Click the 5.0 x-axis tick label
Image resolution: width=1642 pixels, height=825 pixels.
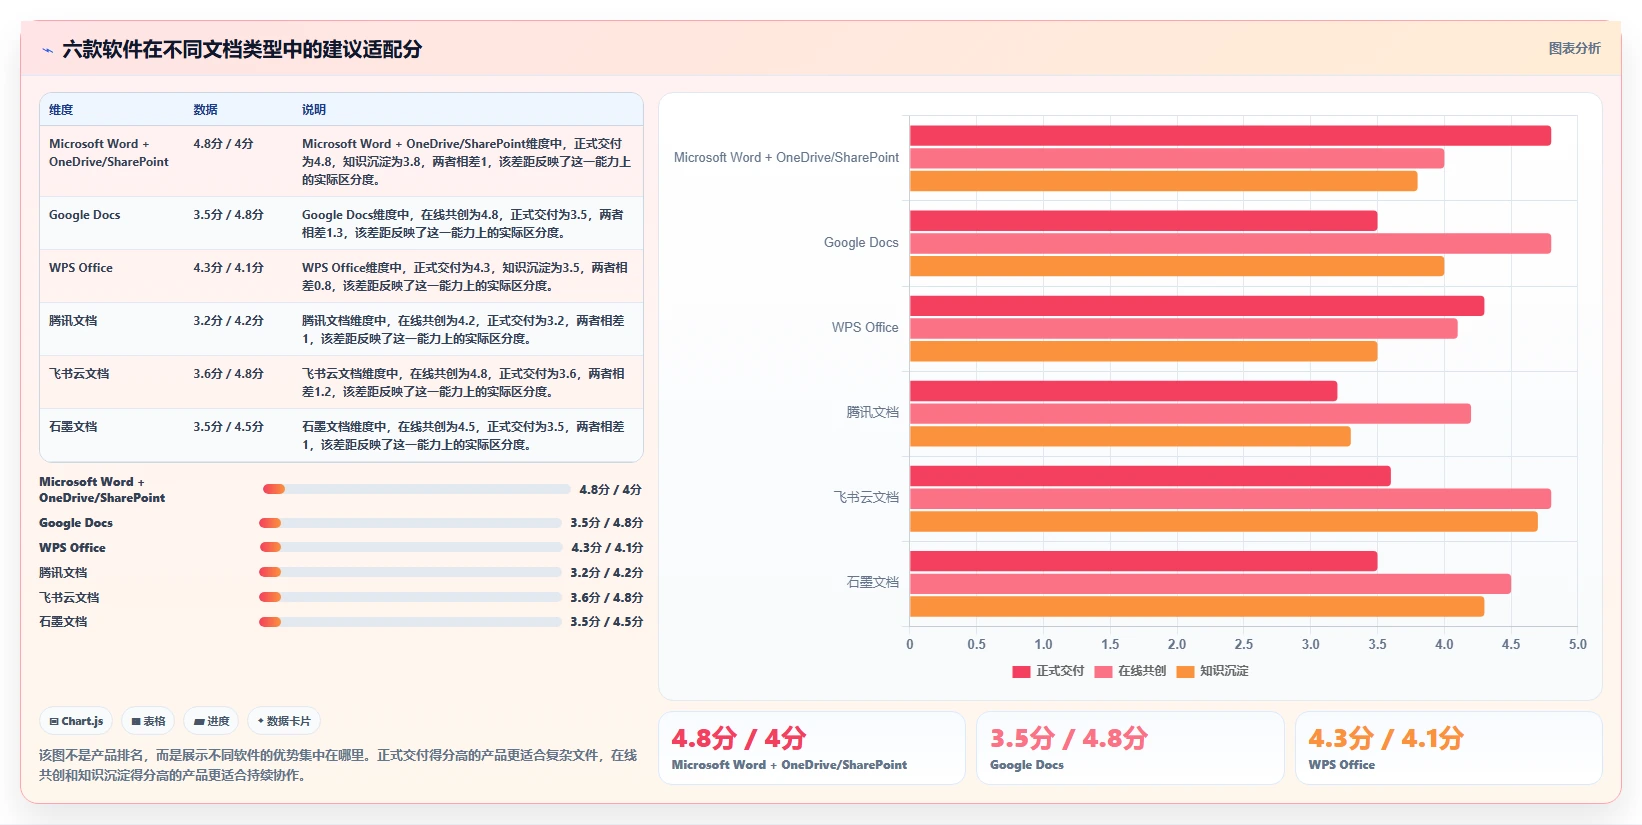[x=1578, y=645]
